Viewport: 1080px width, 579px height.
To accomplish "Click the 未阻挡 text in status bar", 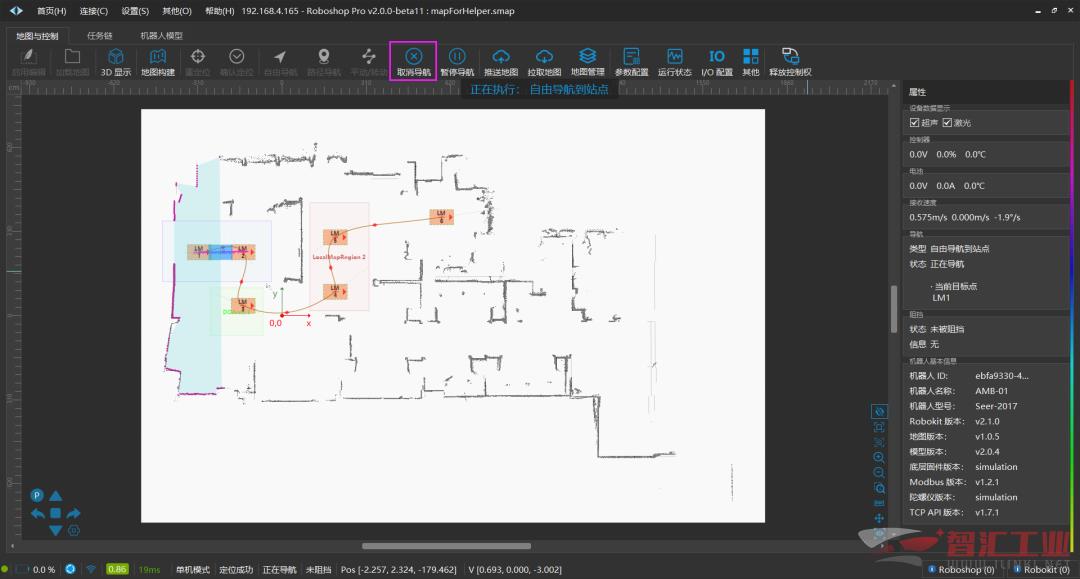I will pyautogui.click(x=318, y=569).
